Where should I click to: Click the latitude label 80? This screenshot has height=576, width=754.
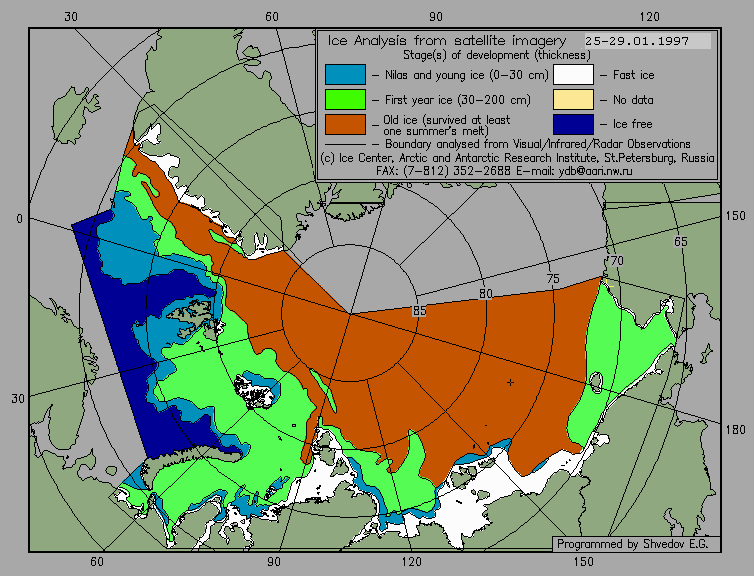pos(486,294)
